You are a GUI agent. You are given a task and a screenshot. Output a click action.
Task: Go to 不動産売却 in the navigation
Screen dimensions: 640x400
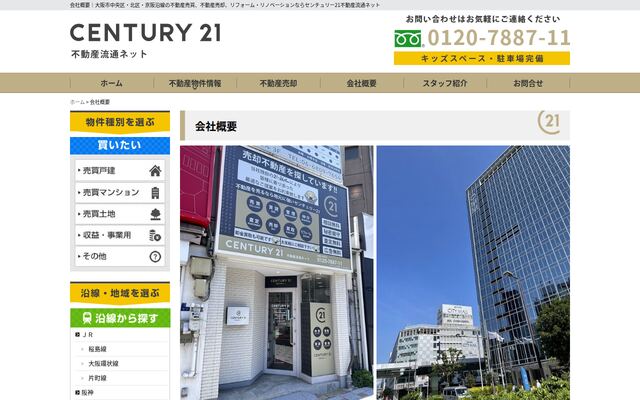[x=278, y=83]
